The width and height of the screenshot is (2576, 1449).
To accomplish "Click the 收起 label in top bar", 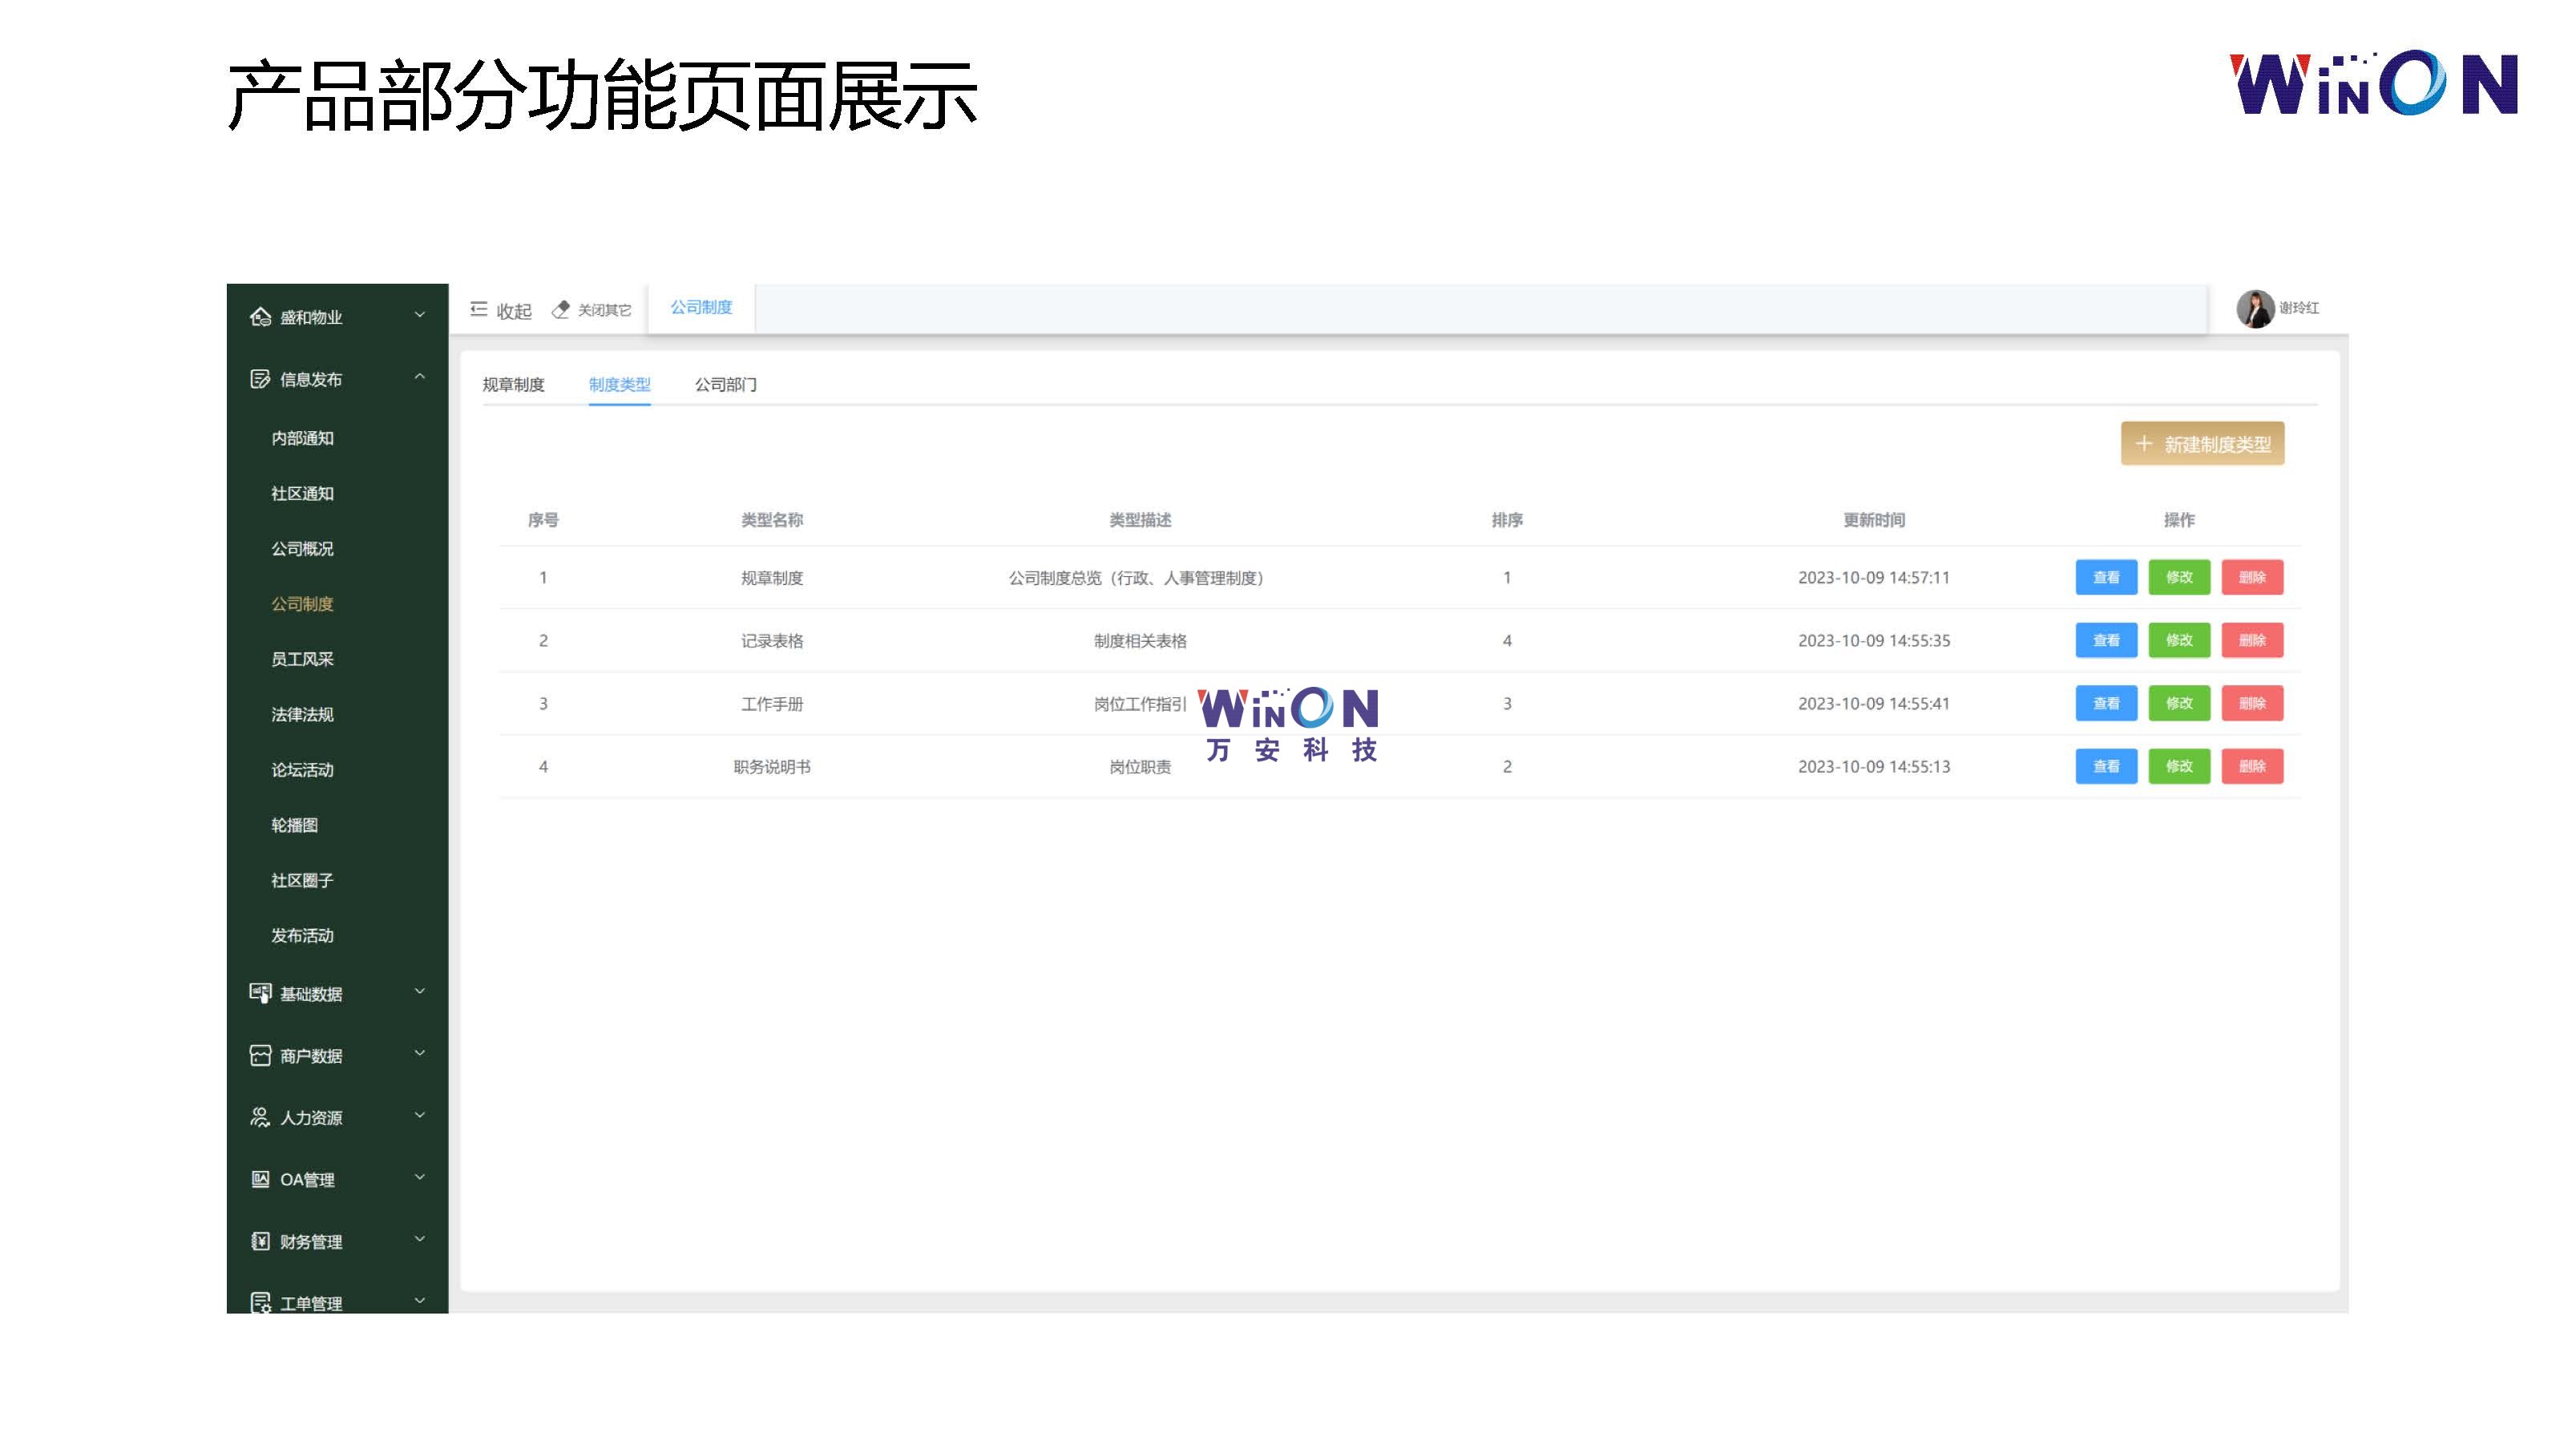I will coord(514,311).
